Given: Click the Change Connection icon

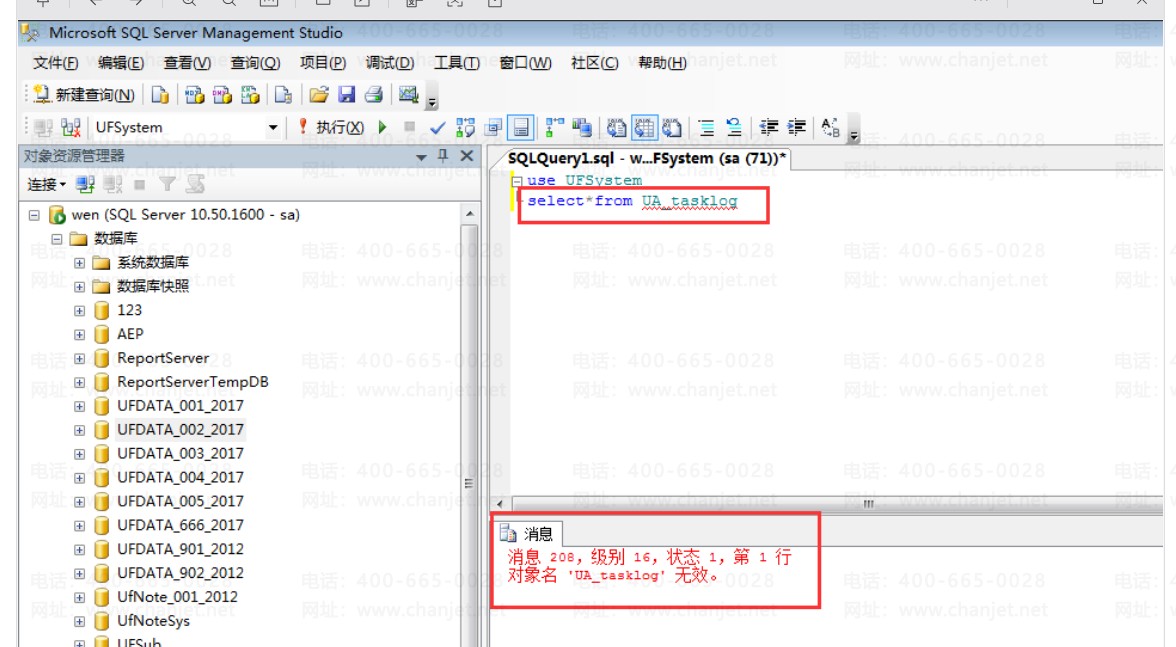Looking at the screenshot, I should [x=70, y=127].
